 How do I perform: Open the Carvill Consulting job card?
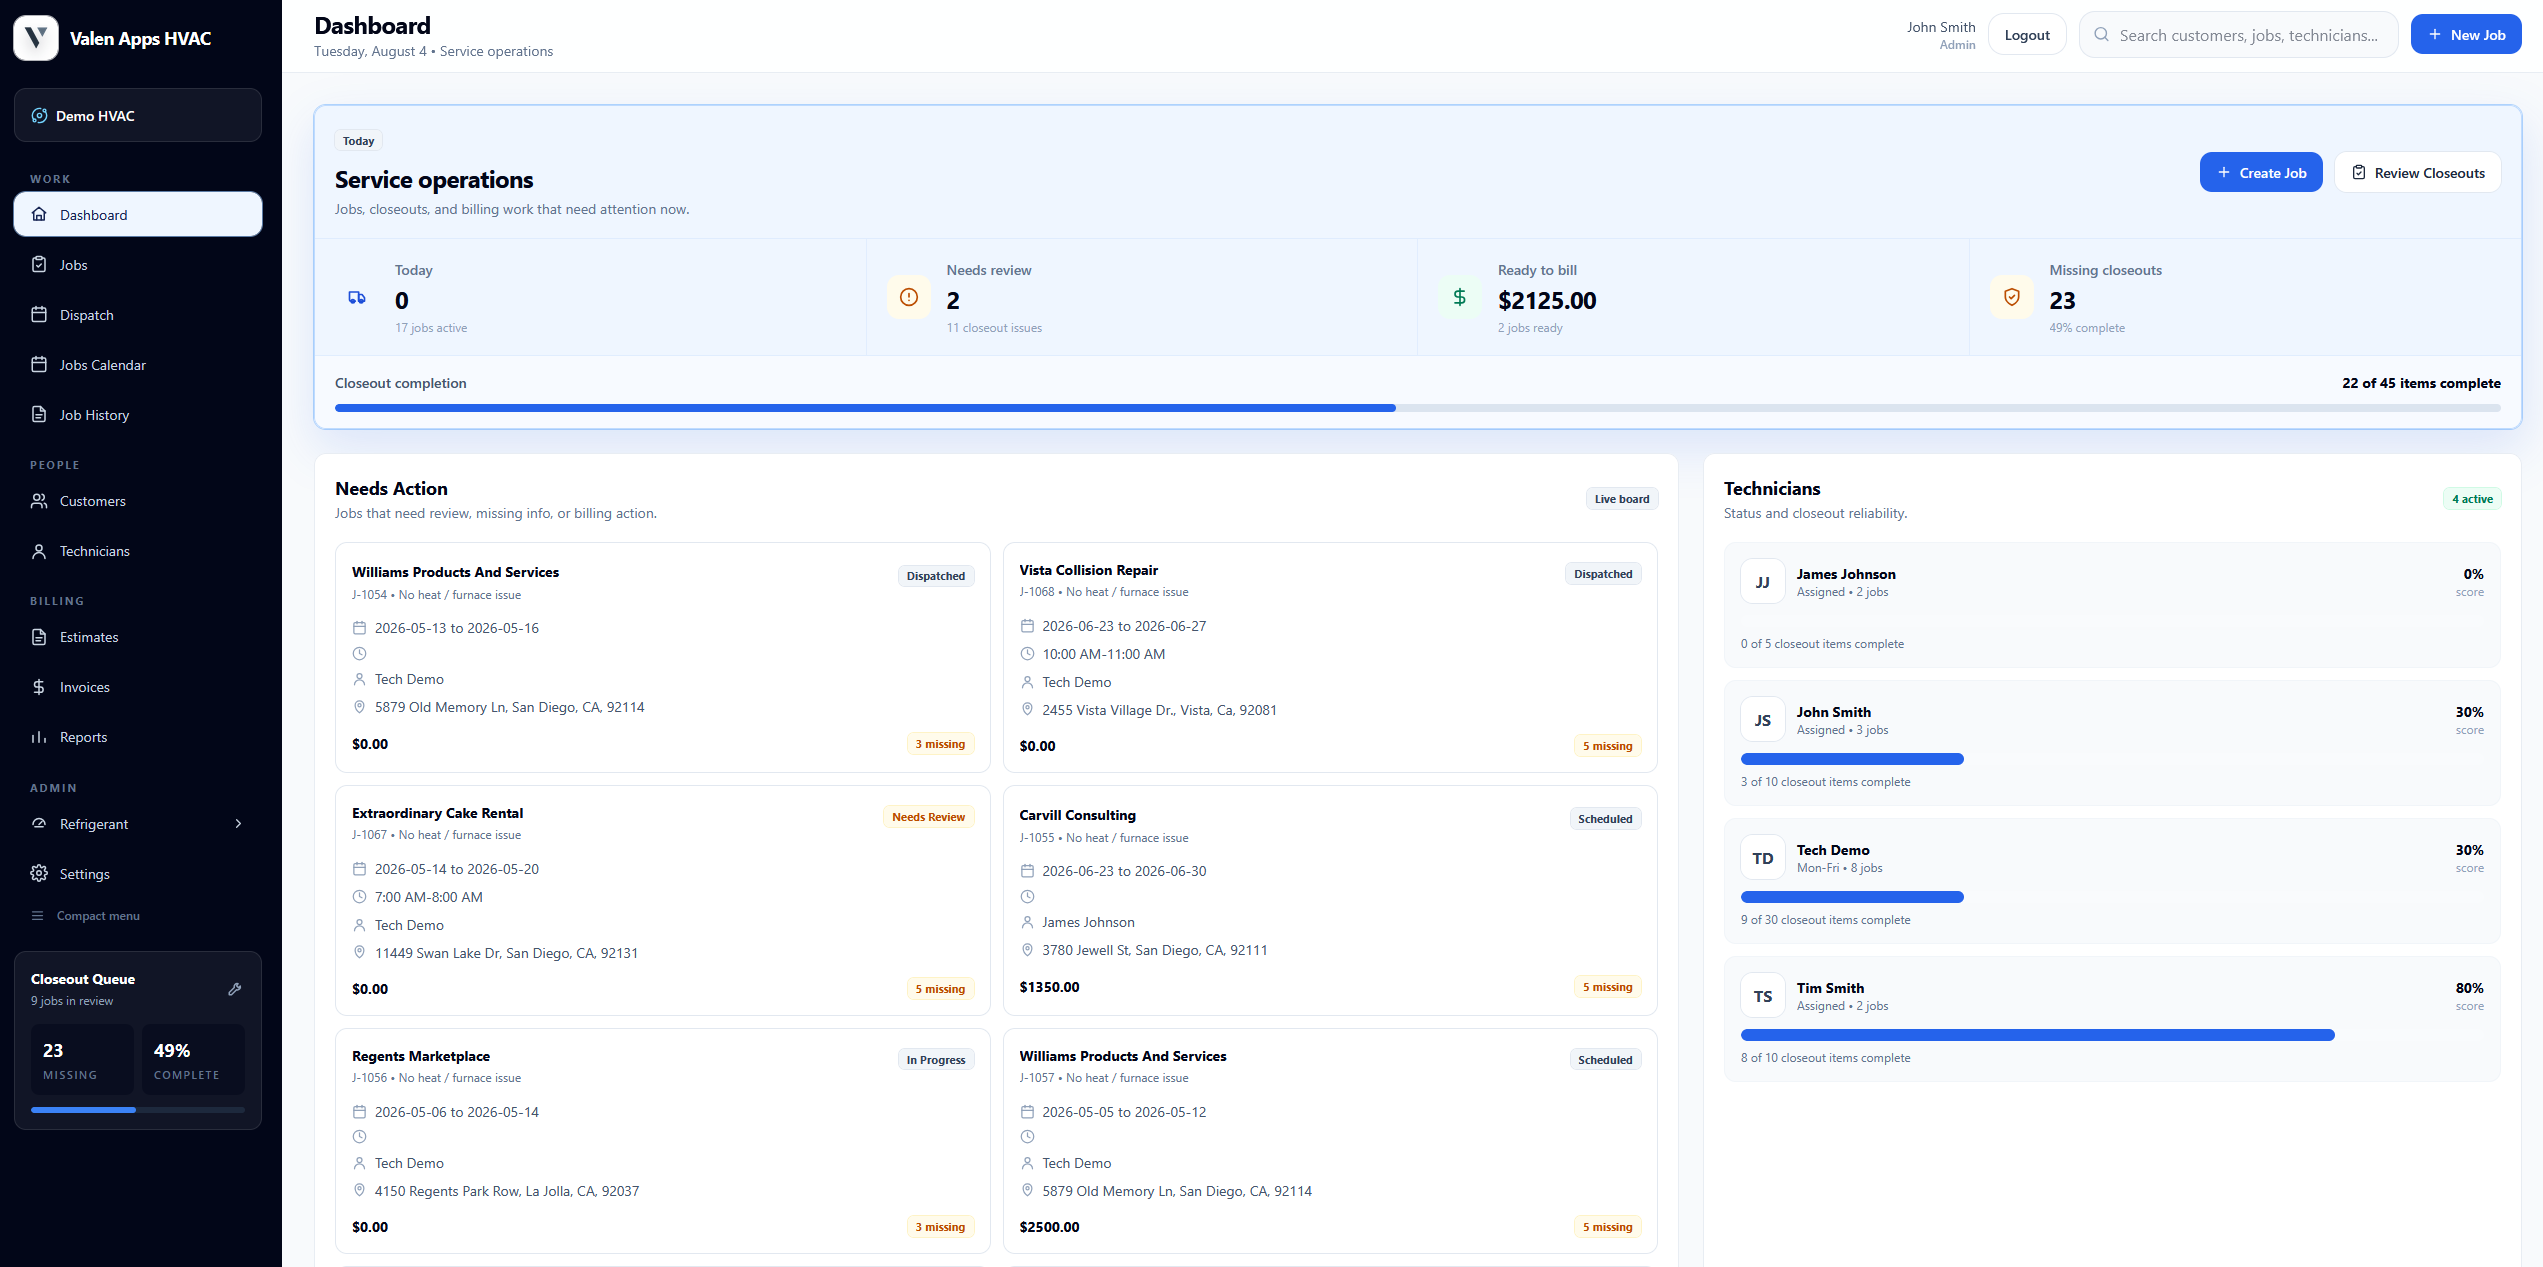pyautogui.click(x=1330, y=900)
